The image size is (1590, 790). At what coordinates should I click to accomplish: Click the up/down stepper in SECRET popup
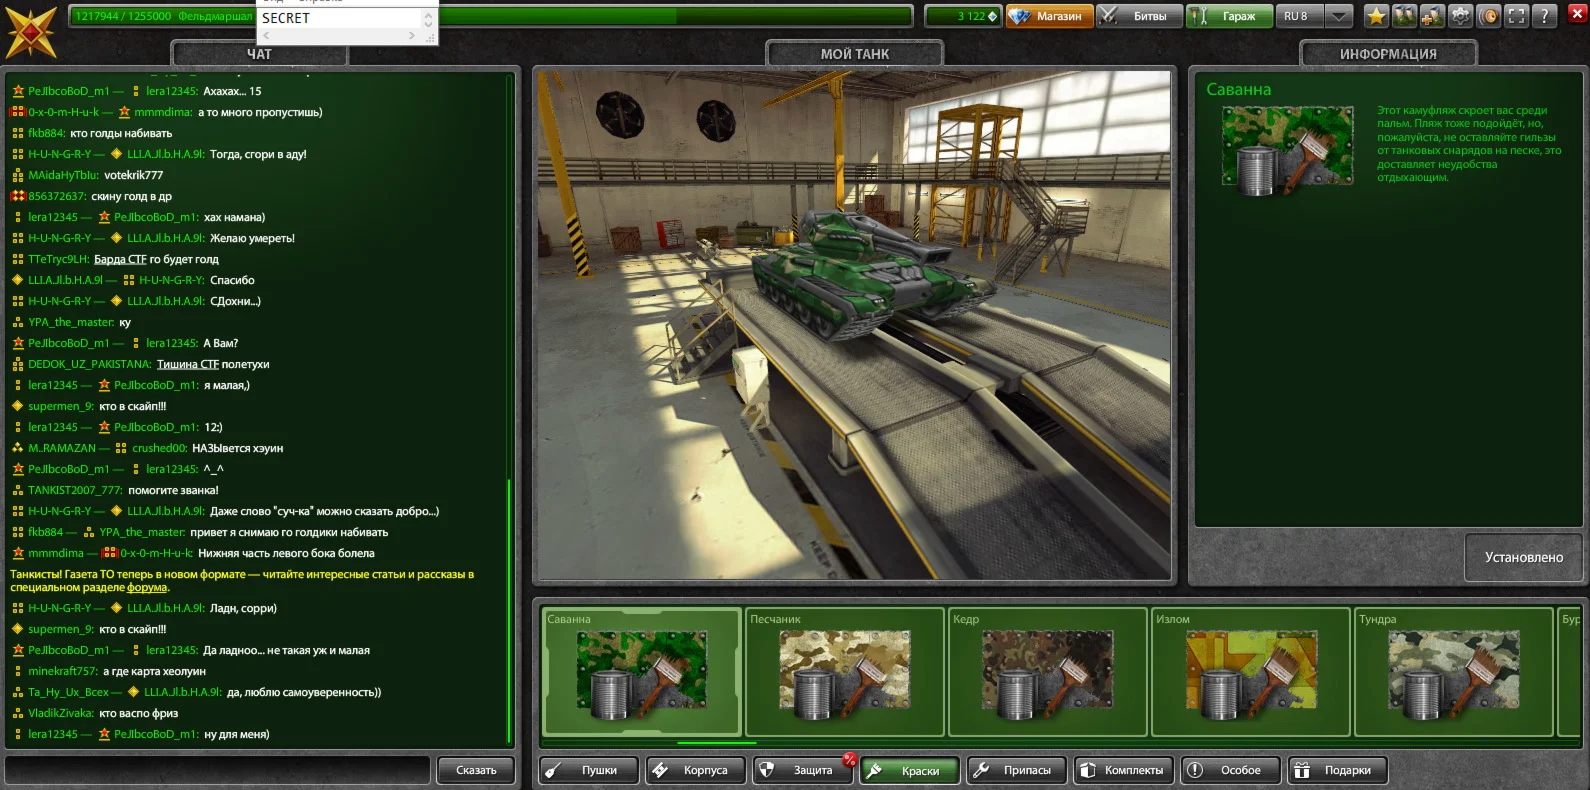429,18
